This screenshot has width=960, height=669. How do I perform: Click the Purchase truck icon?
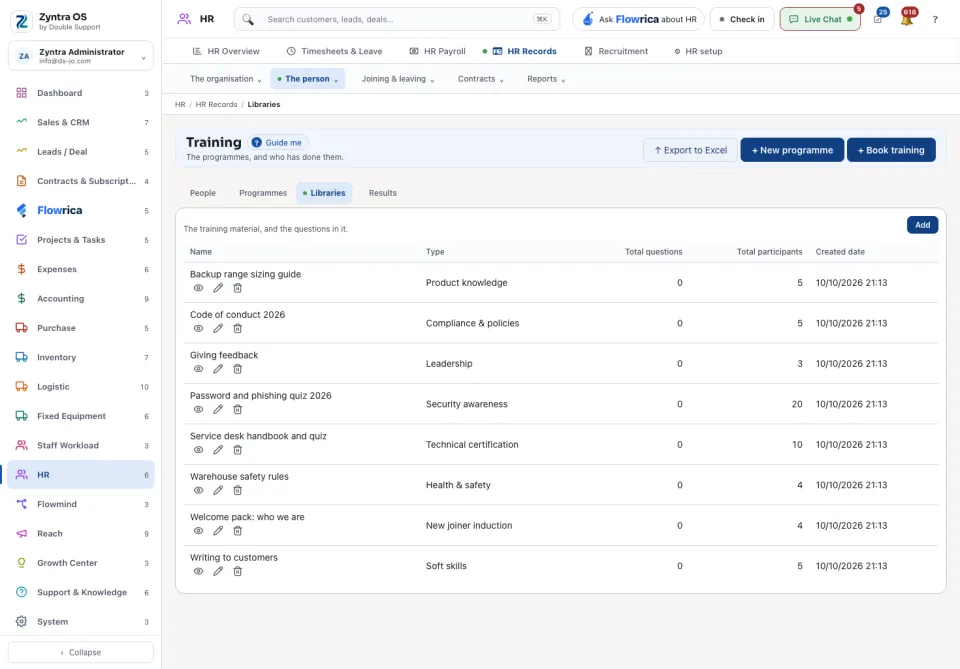21,327
